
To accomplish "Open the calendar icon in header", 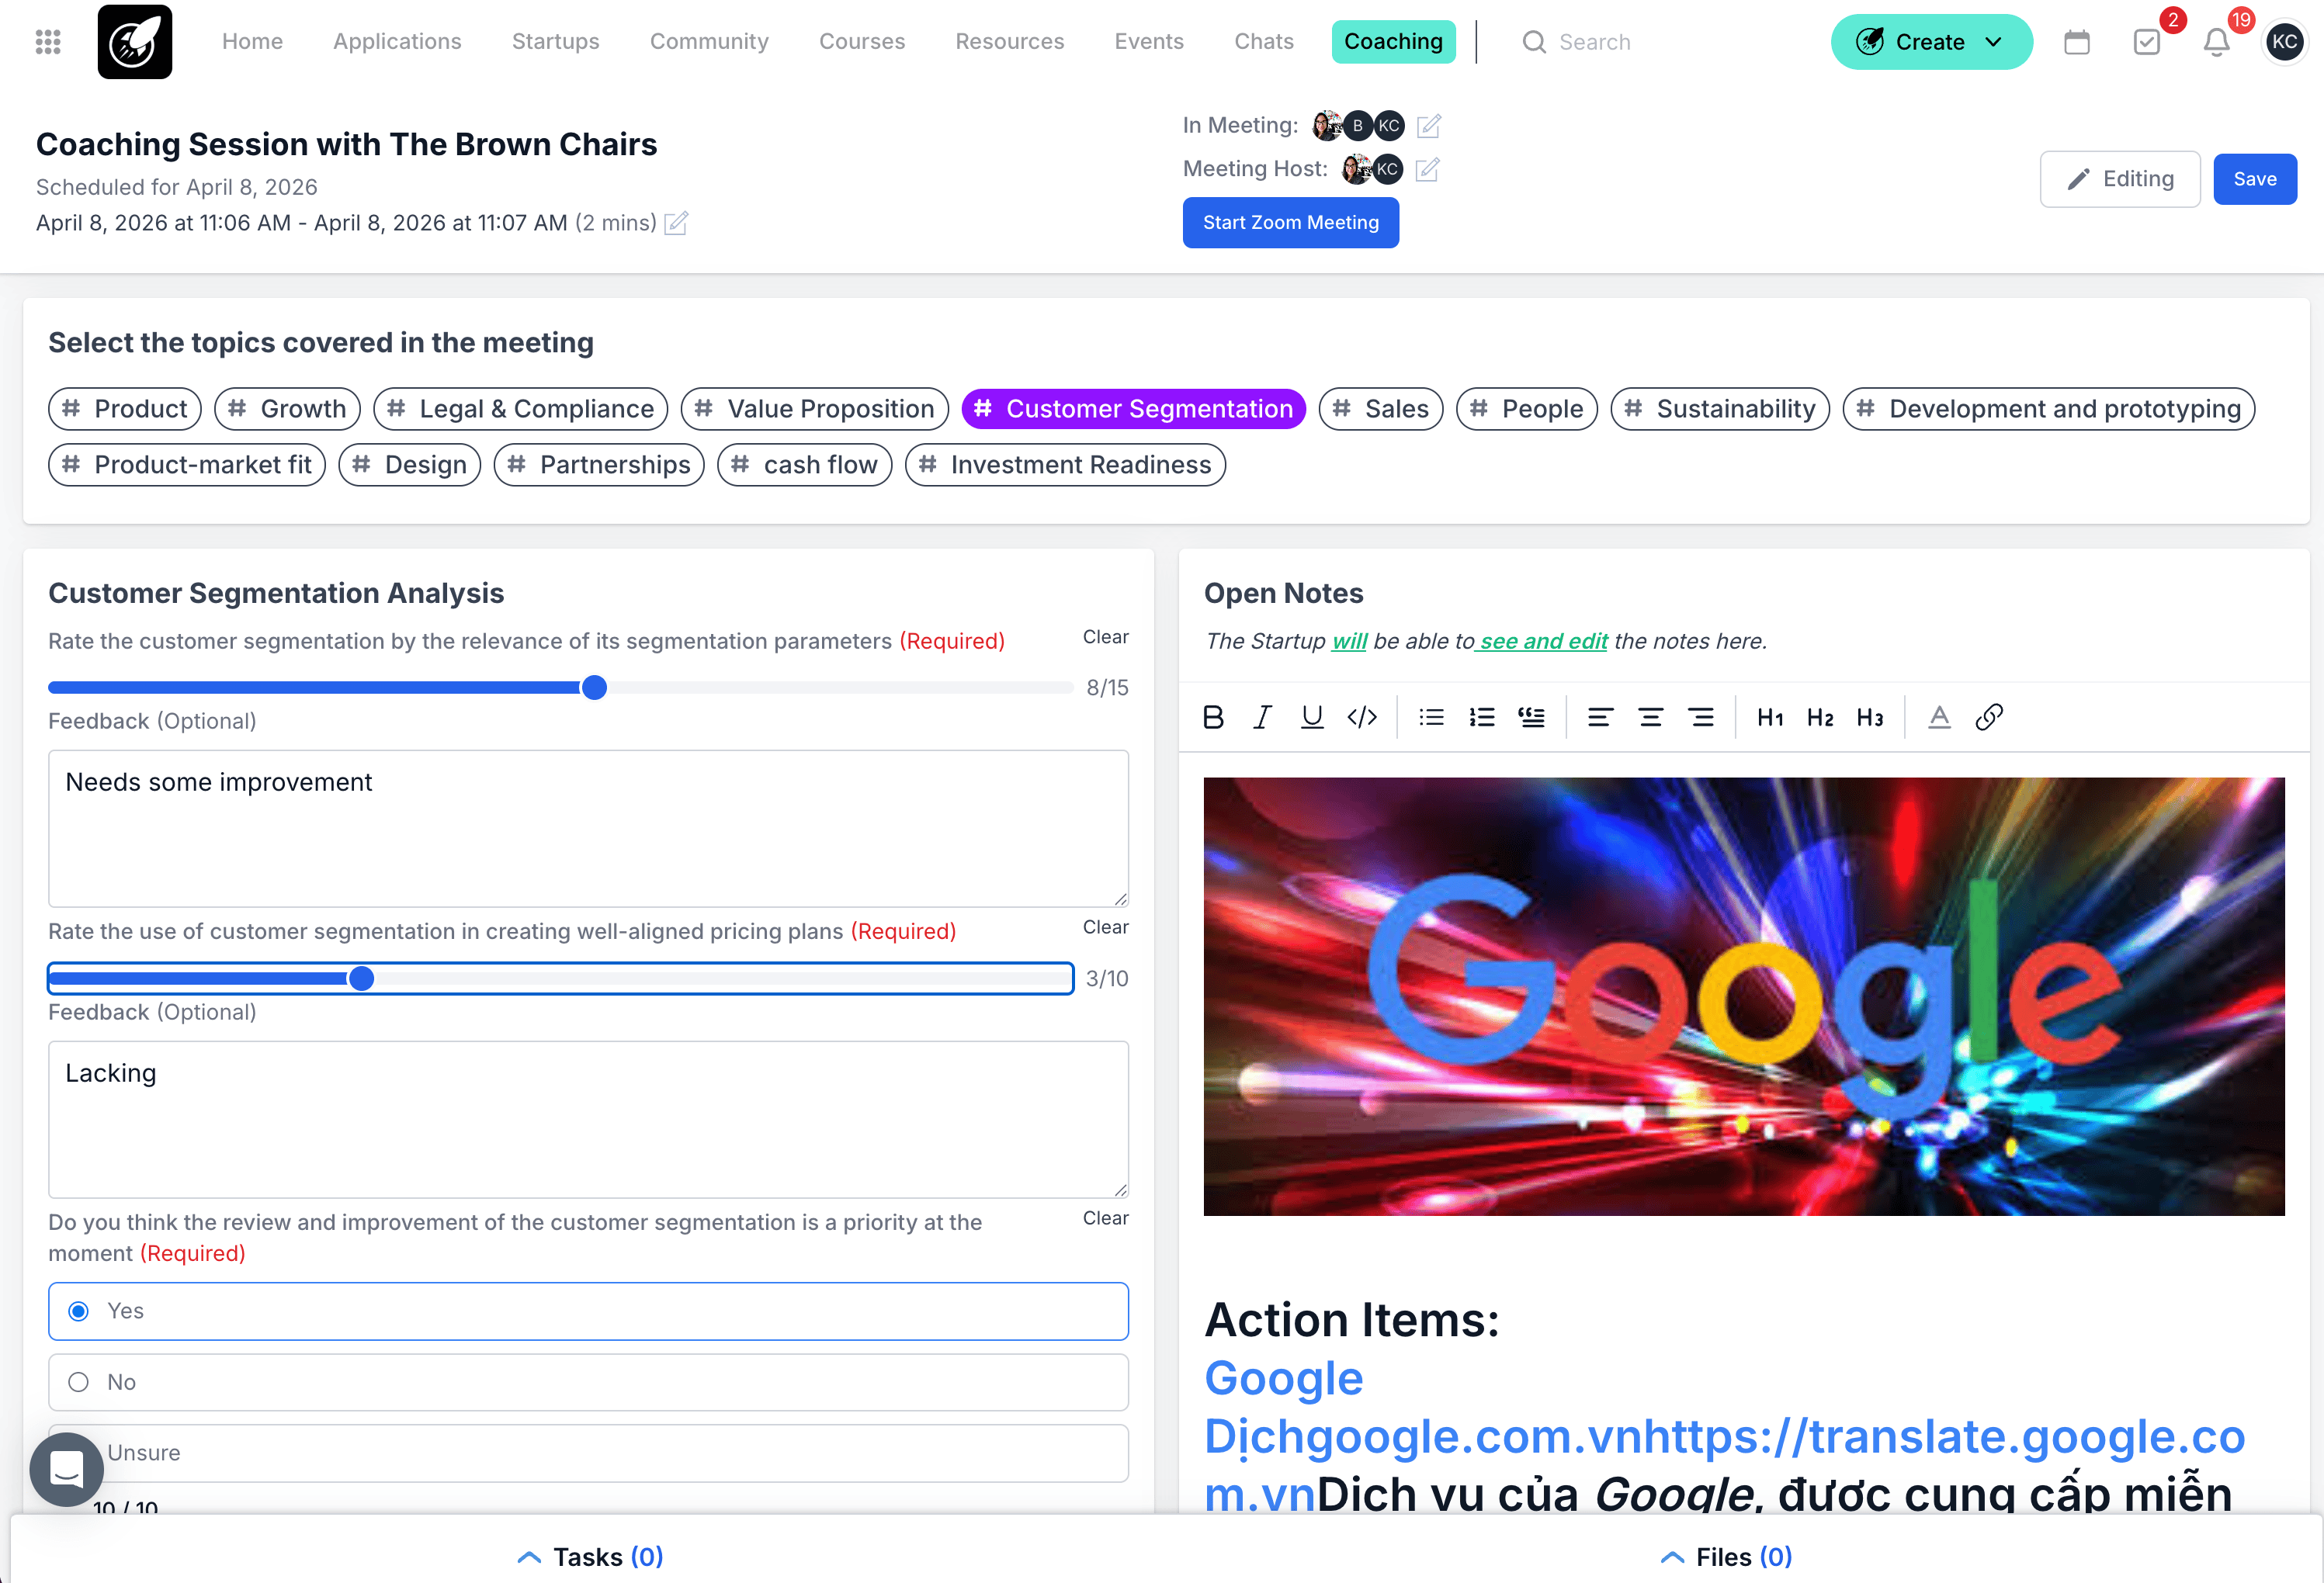I will coord(2076,42).
